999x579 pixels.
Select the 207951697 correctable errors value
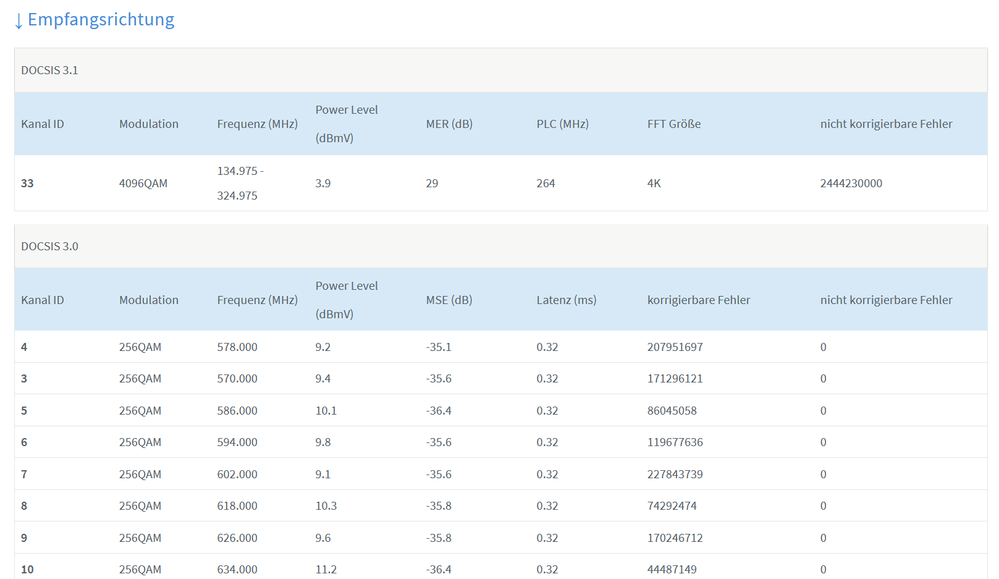point(675,347)
